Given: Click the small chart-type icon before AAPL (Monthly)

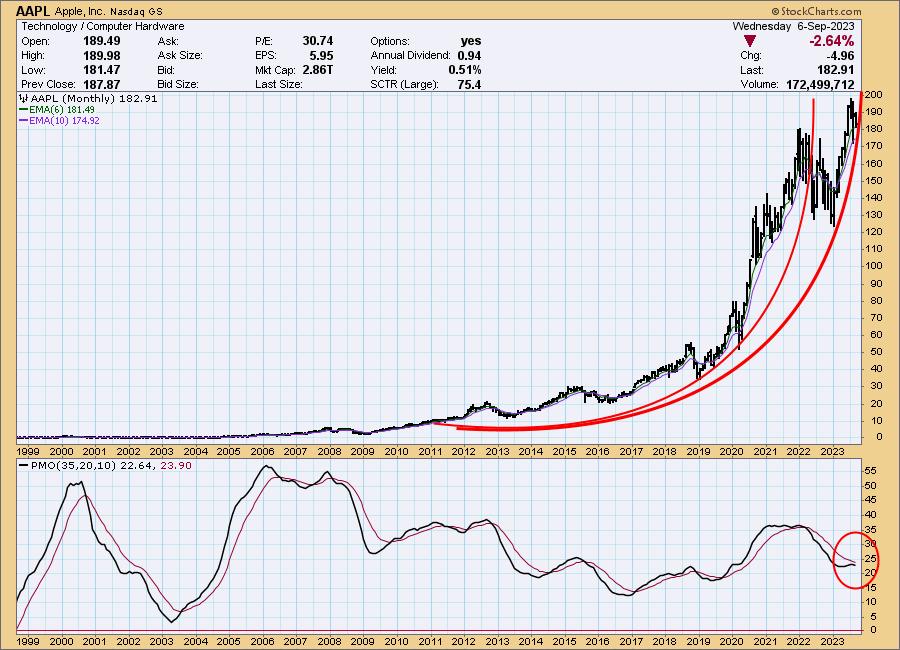Looking at the screenshot, I should click(x=25, y=98).
